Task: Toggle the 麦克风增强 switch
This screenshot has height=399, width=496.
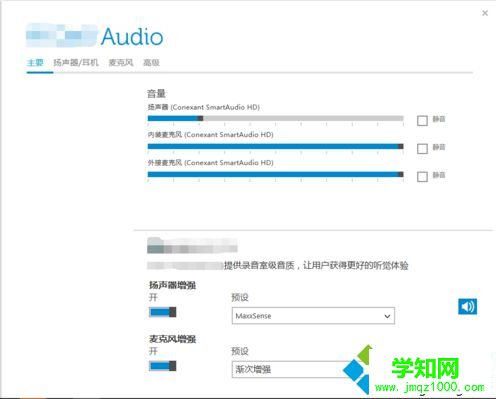Action: pyautogui.click(x=162, y=366)
